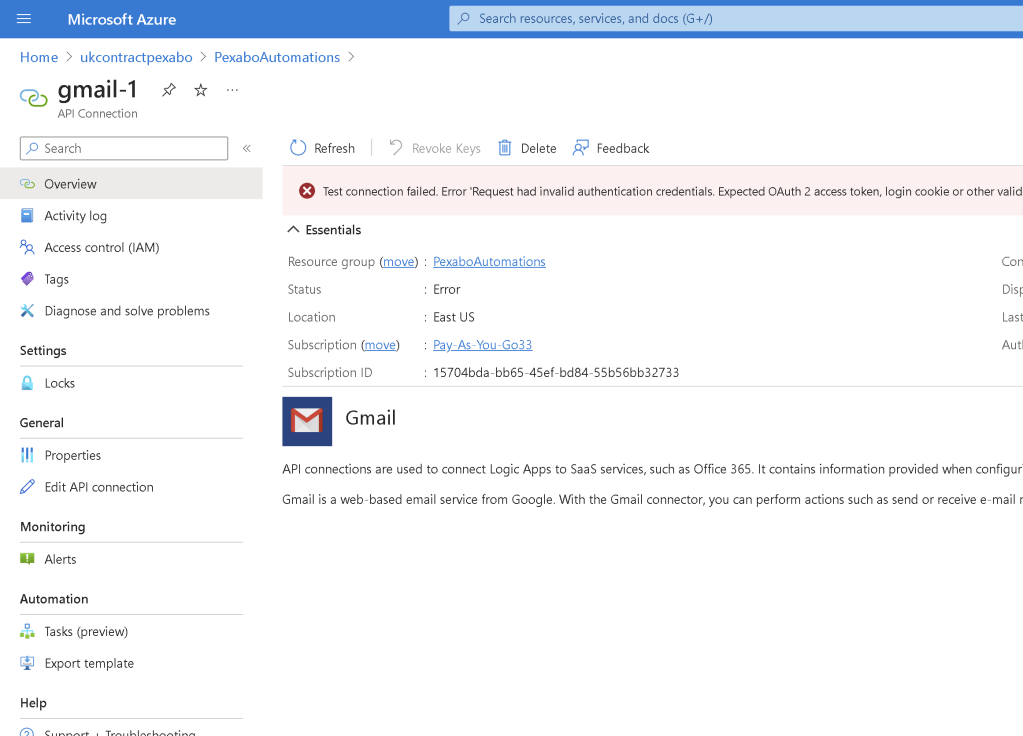
Task: Focus the top Azure search bar
Action: click(x=736, y=18)
